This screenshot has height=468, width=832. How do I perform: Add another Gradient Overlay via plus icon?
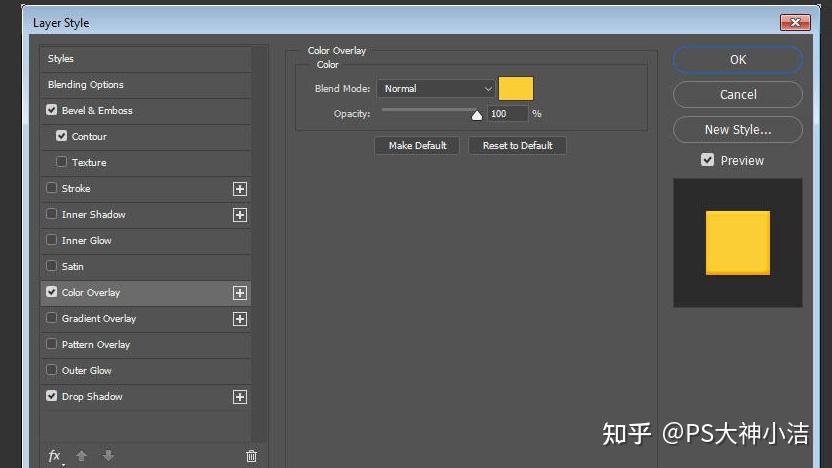240,319
